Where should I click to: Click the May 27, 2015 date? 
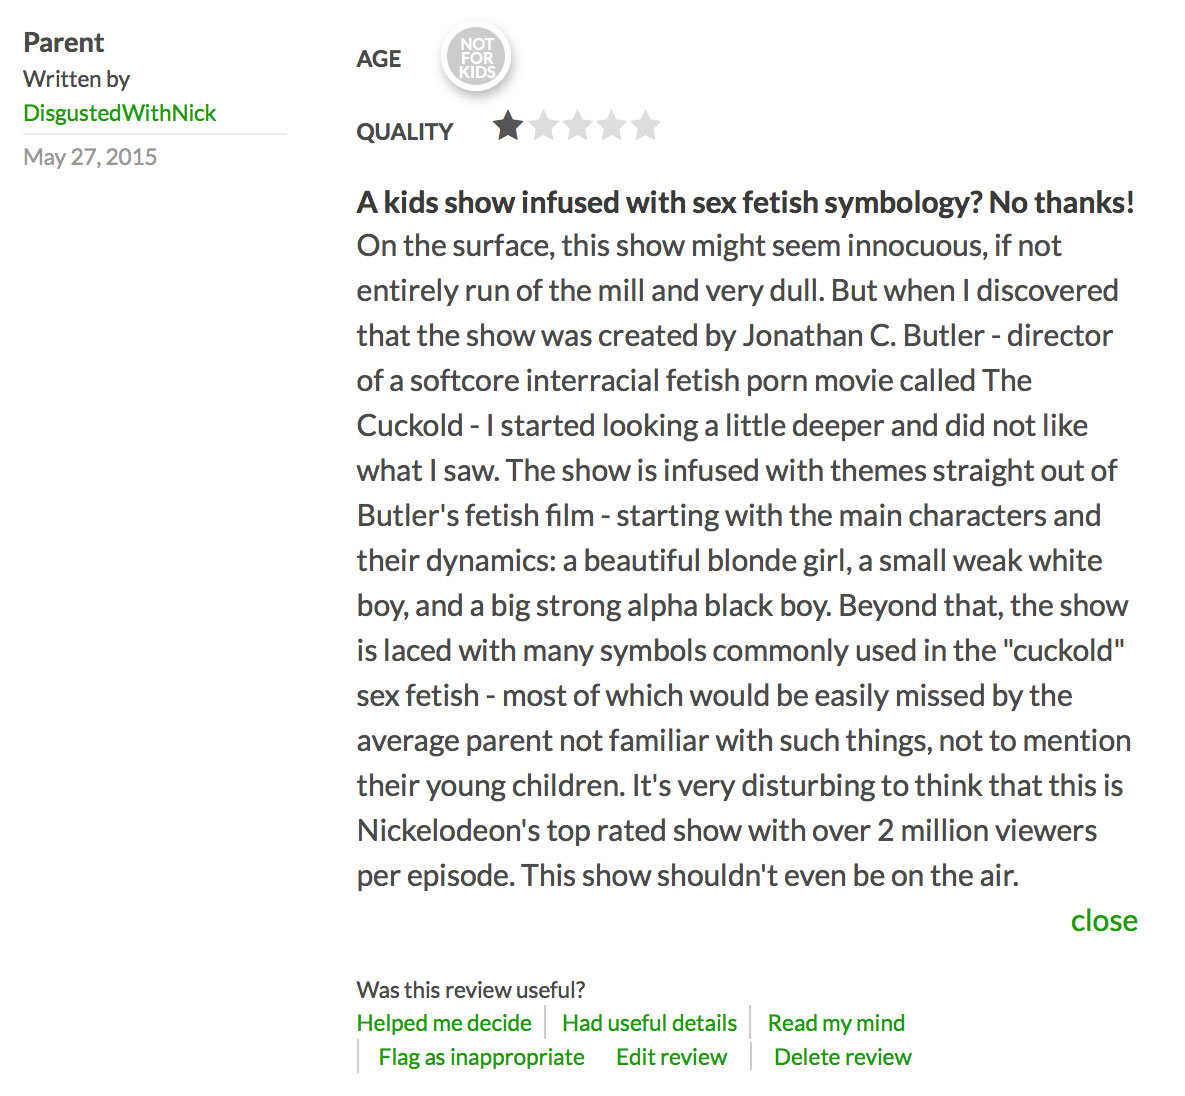tap(90, 157)
